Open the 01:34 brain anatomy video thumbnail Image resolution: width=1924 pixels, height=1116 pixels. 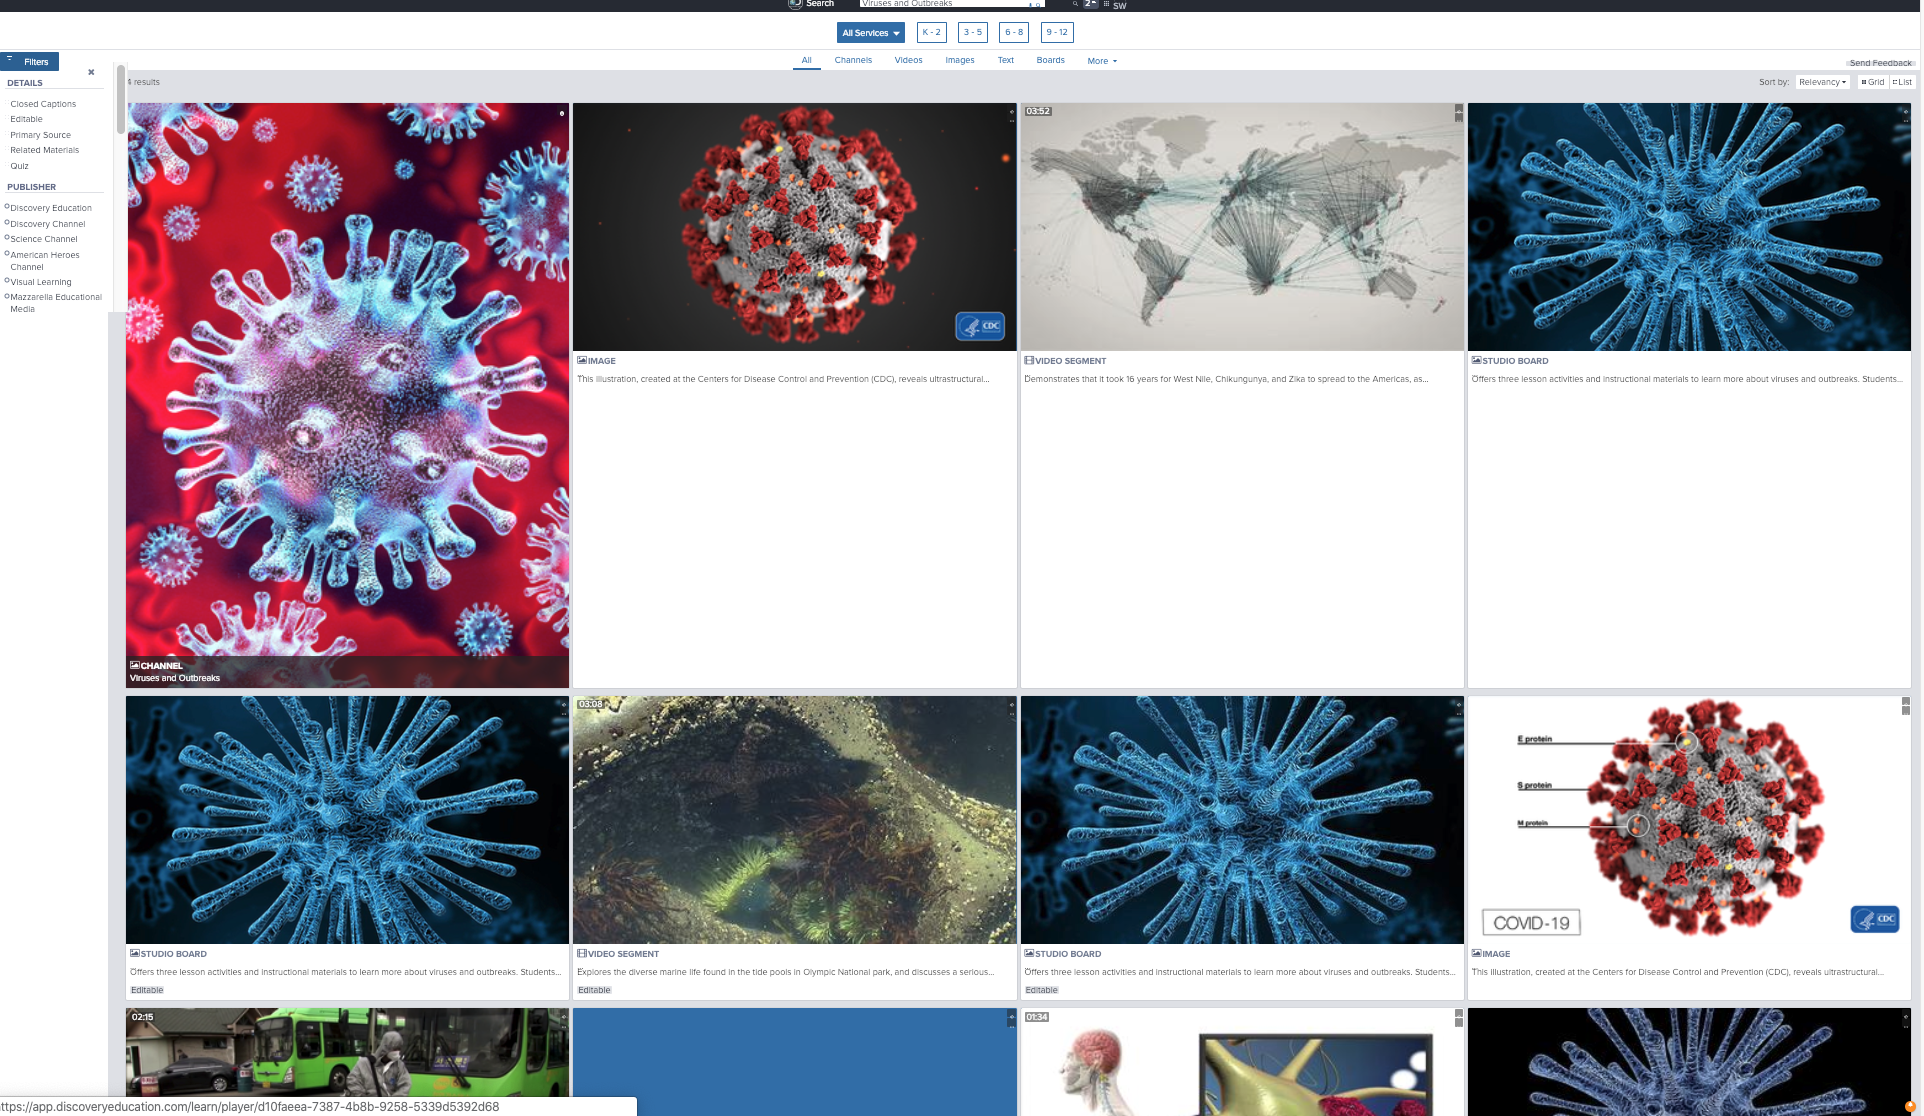pos(1242,1060)
